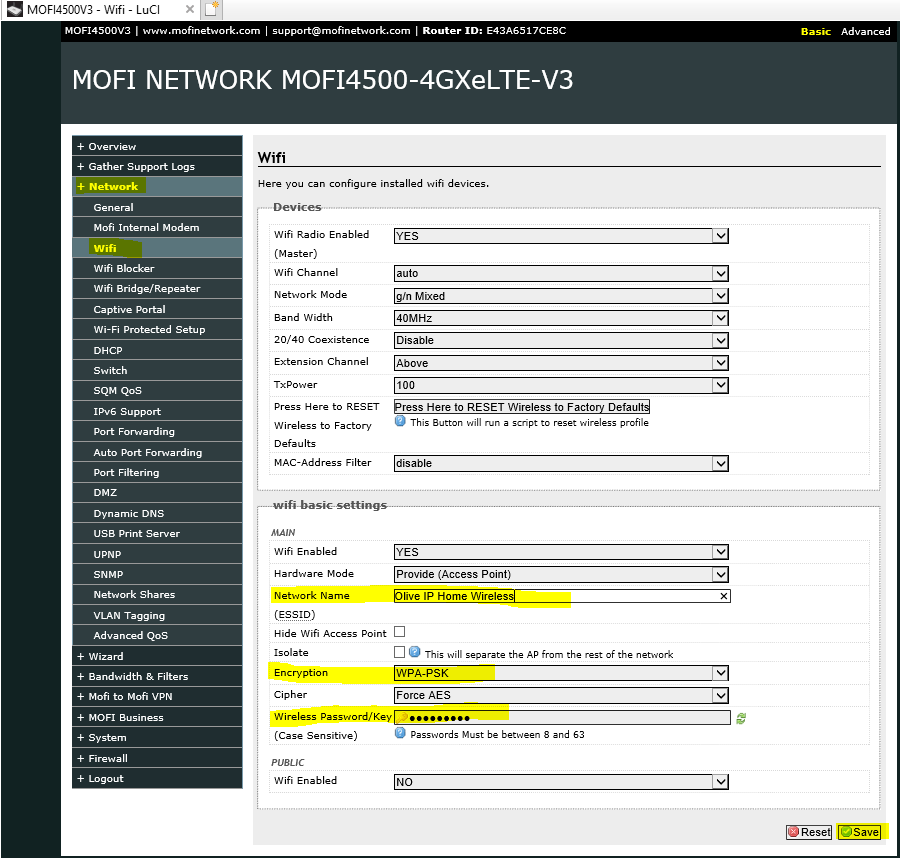Open the DHCP settings page
Viewport: 900px width, 858px height.
[157, 350]
